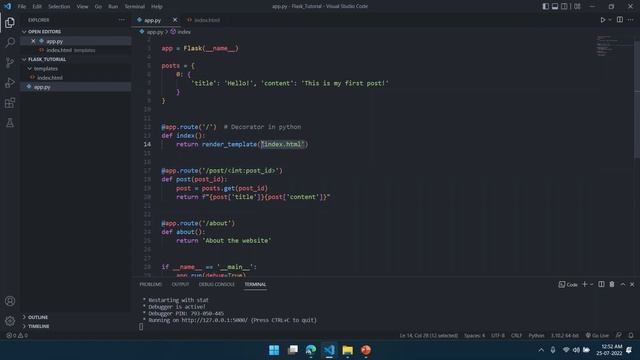This screenshot has width=640, height=360.
Task: Open the Source Control view
Action: [10, 62]
